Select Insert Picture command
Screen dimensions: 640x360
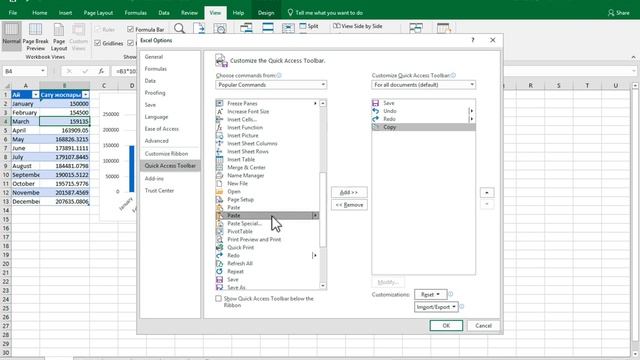tap(242, 136)
